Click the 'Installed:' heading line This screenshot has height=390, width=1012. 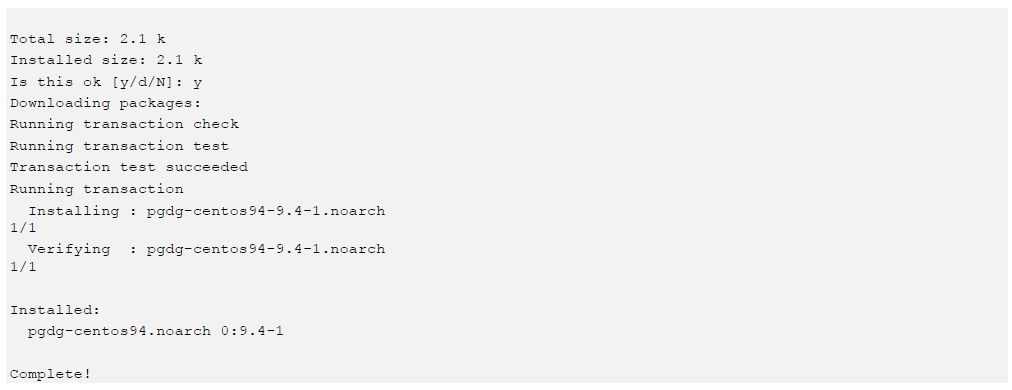point(56,310)
